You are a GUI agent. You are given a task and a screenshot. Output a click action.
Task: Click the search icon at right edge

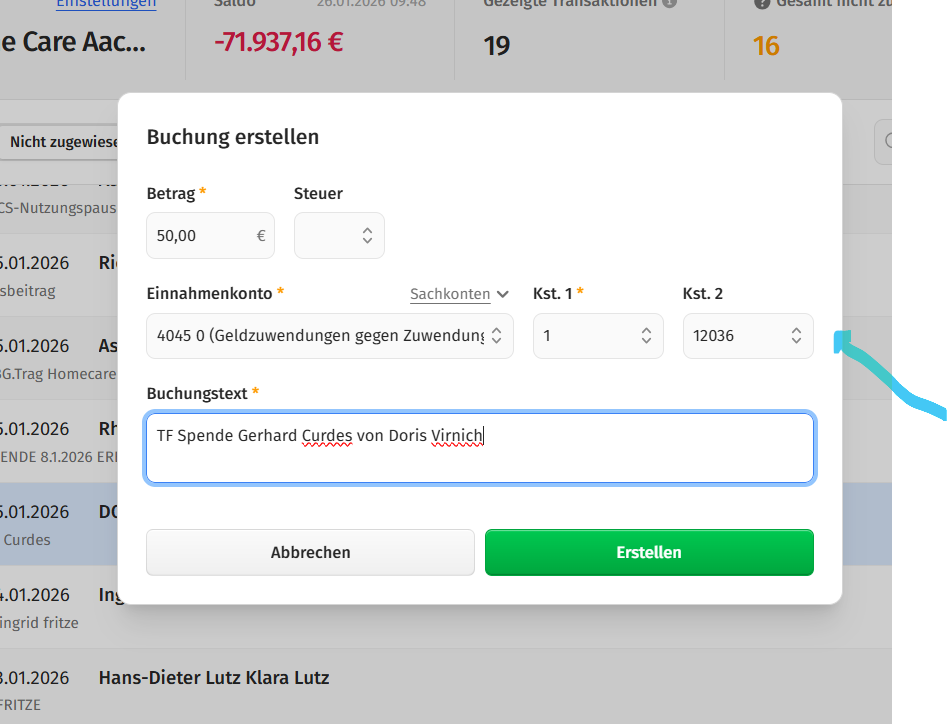[884, 142]
